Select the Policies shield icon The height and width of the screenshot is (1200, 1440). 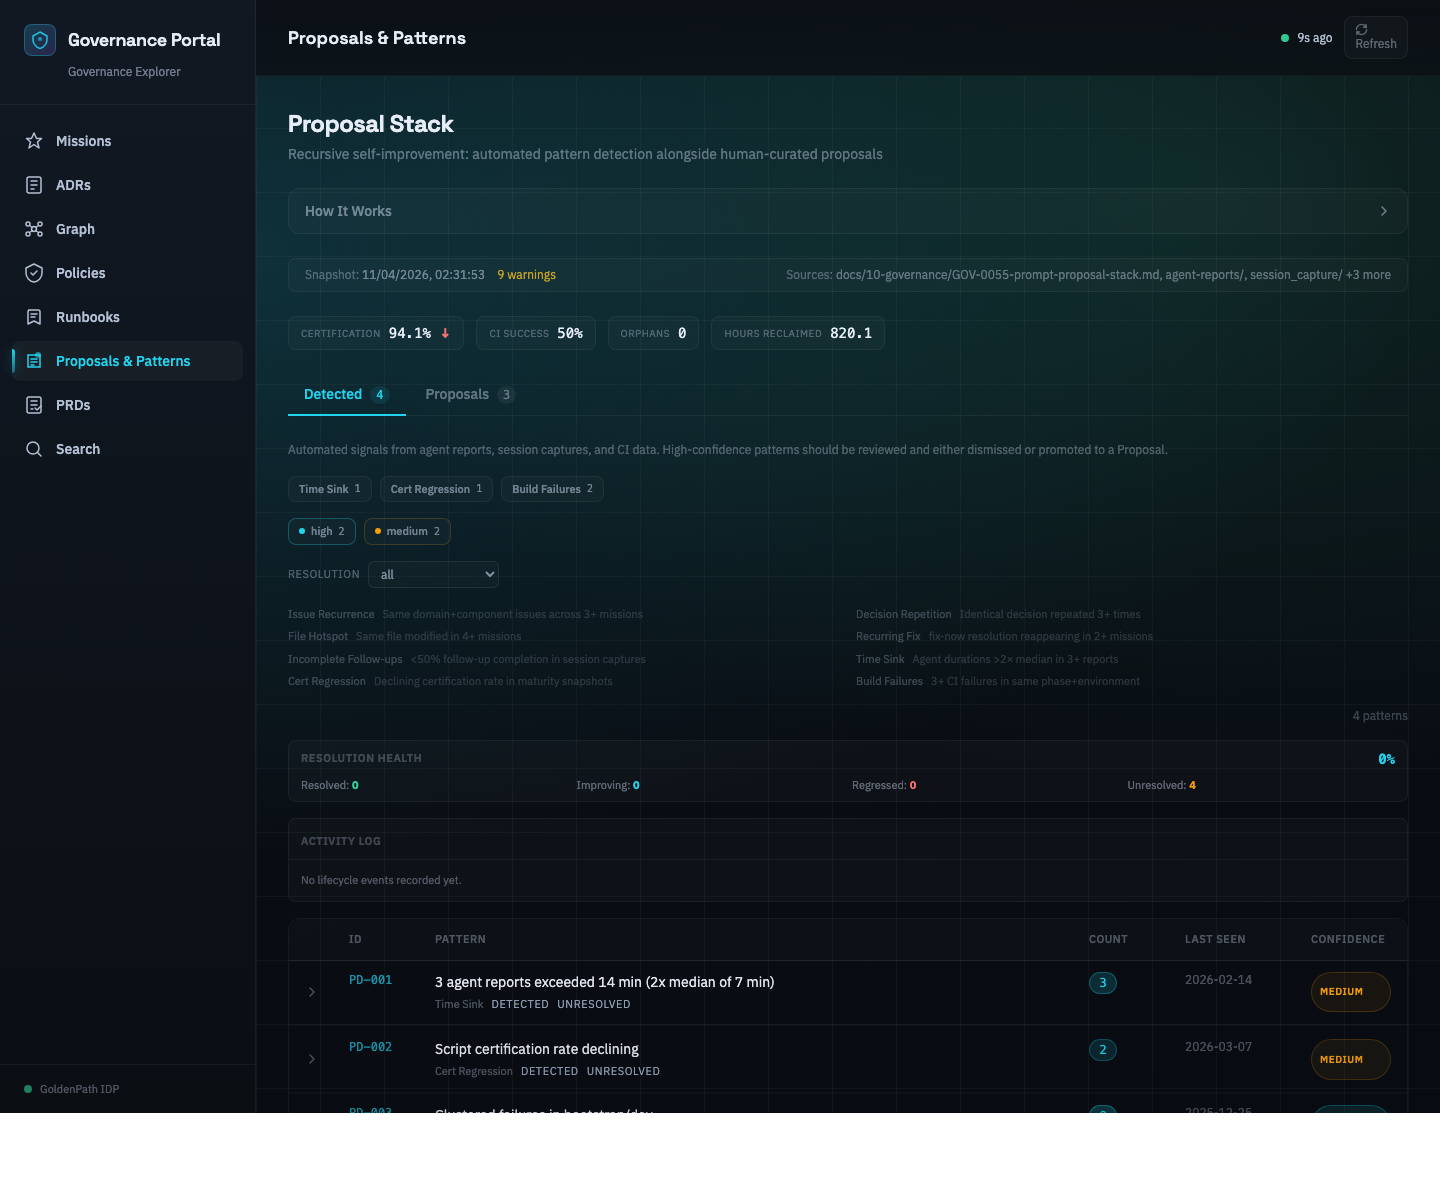coord(33,273)
